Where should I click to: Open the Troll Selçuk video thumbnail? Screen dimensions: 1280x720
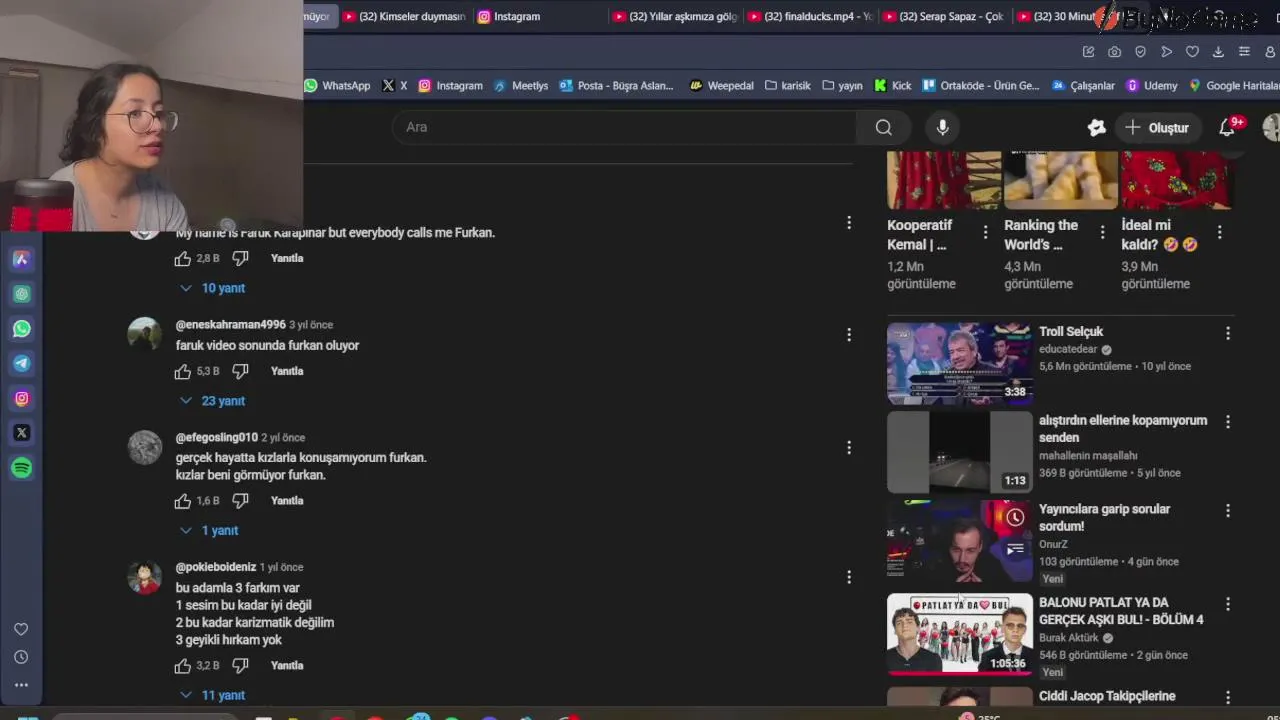(960, 363)
